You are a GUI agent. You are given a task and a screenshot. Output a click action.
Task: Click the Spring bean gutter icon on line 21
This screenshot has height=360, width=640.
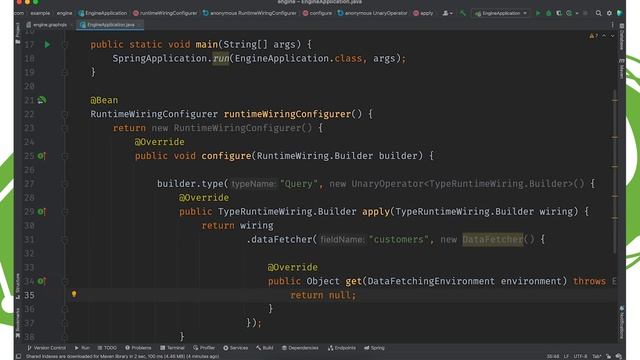tap(42, 100)
